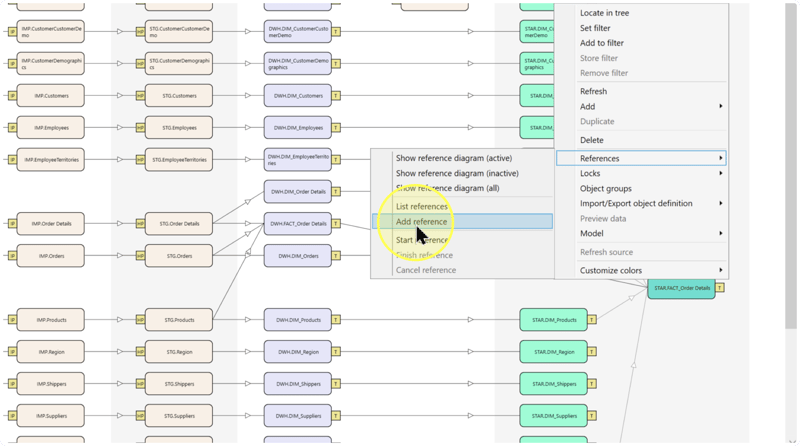Image resolution: width=800 pixels, height=446 pixels.
Task: Select Show reference diagram (active)
Action: pos(454,158)
